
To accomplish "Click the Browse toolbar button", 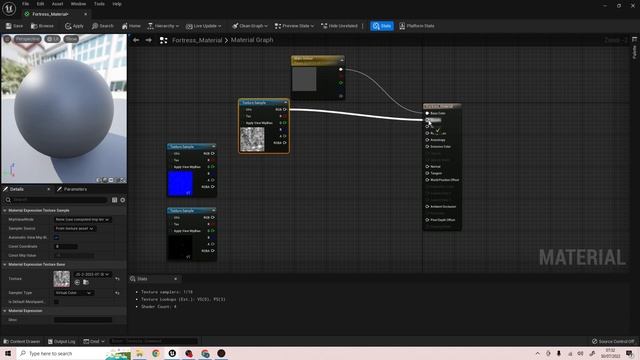I will pos(42,26).
